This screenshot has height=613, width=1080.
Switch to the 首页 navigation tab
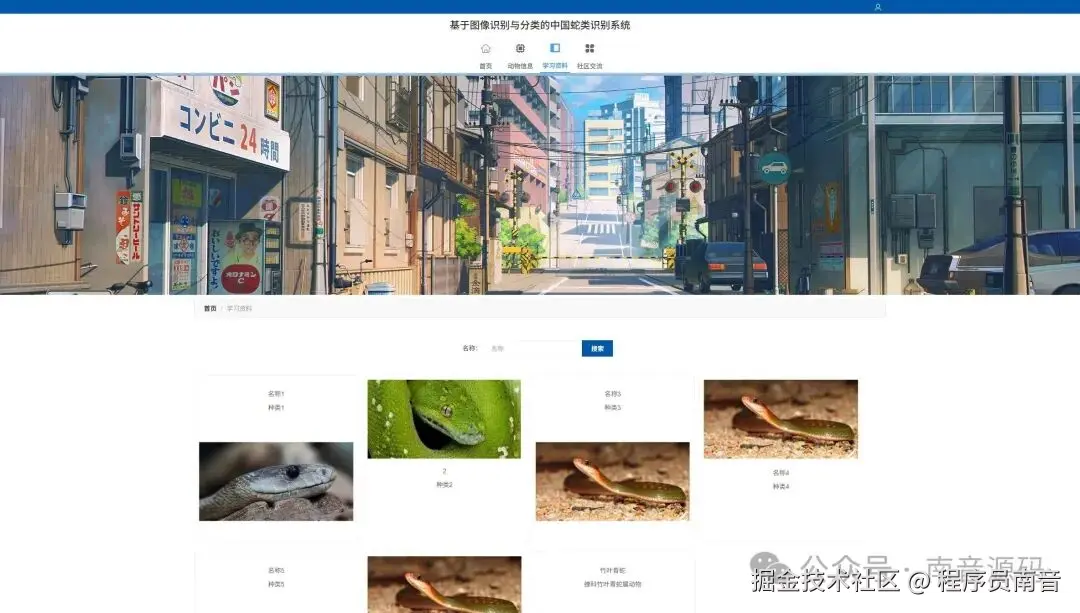(486, 64)
